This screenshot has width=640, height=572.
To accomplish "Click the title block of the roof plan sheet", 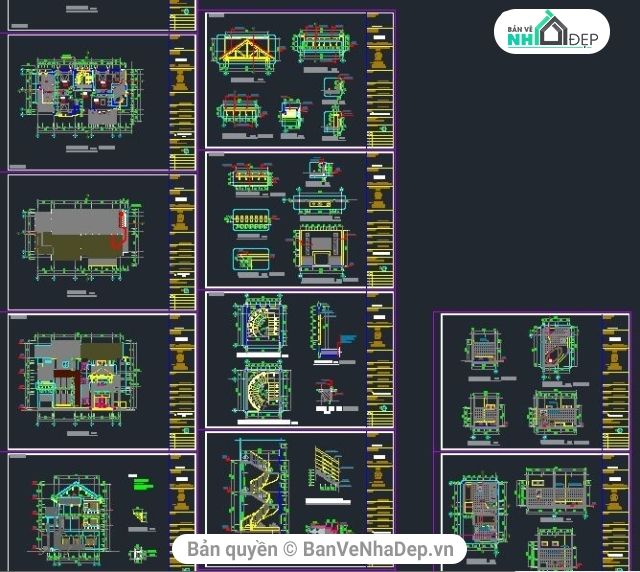I will [x=181, y=240].
